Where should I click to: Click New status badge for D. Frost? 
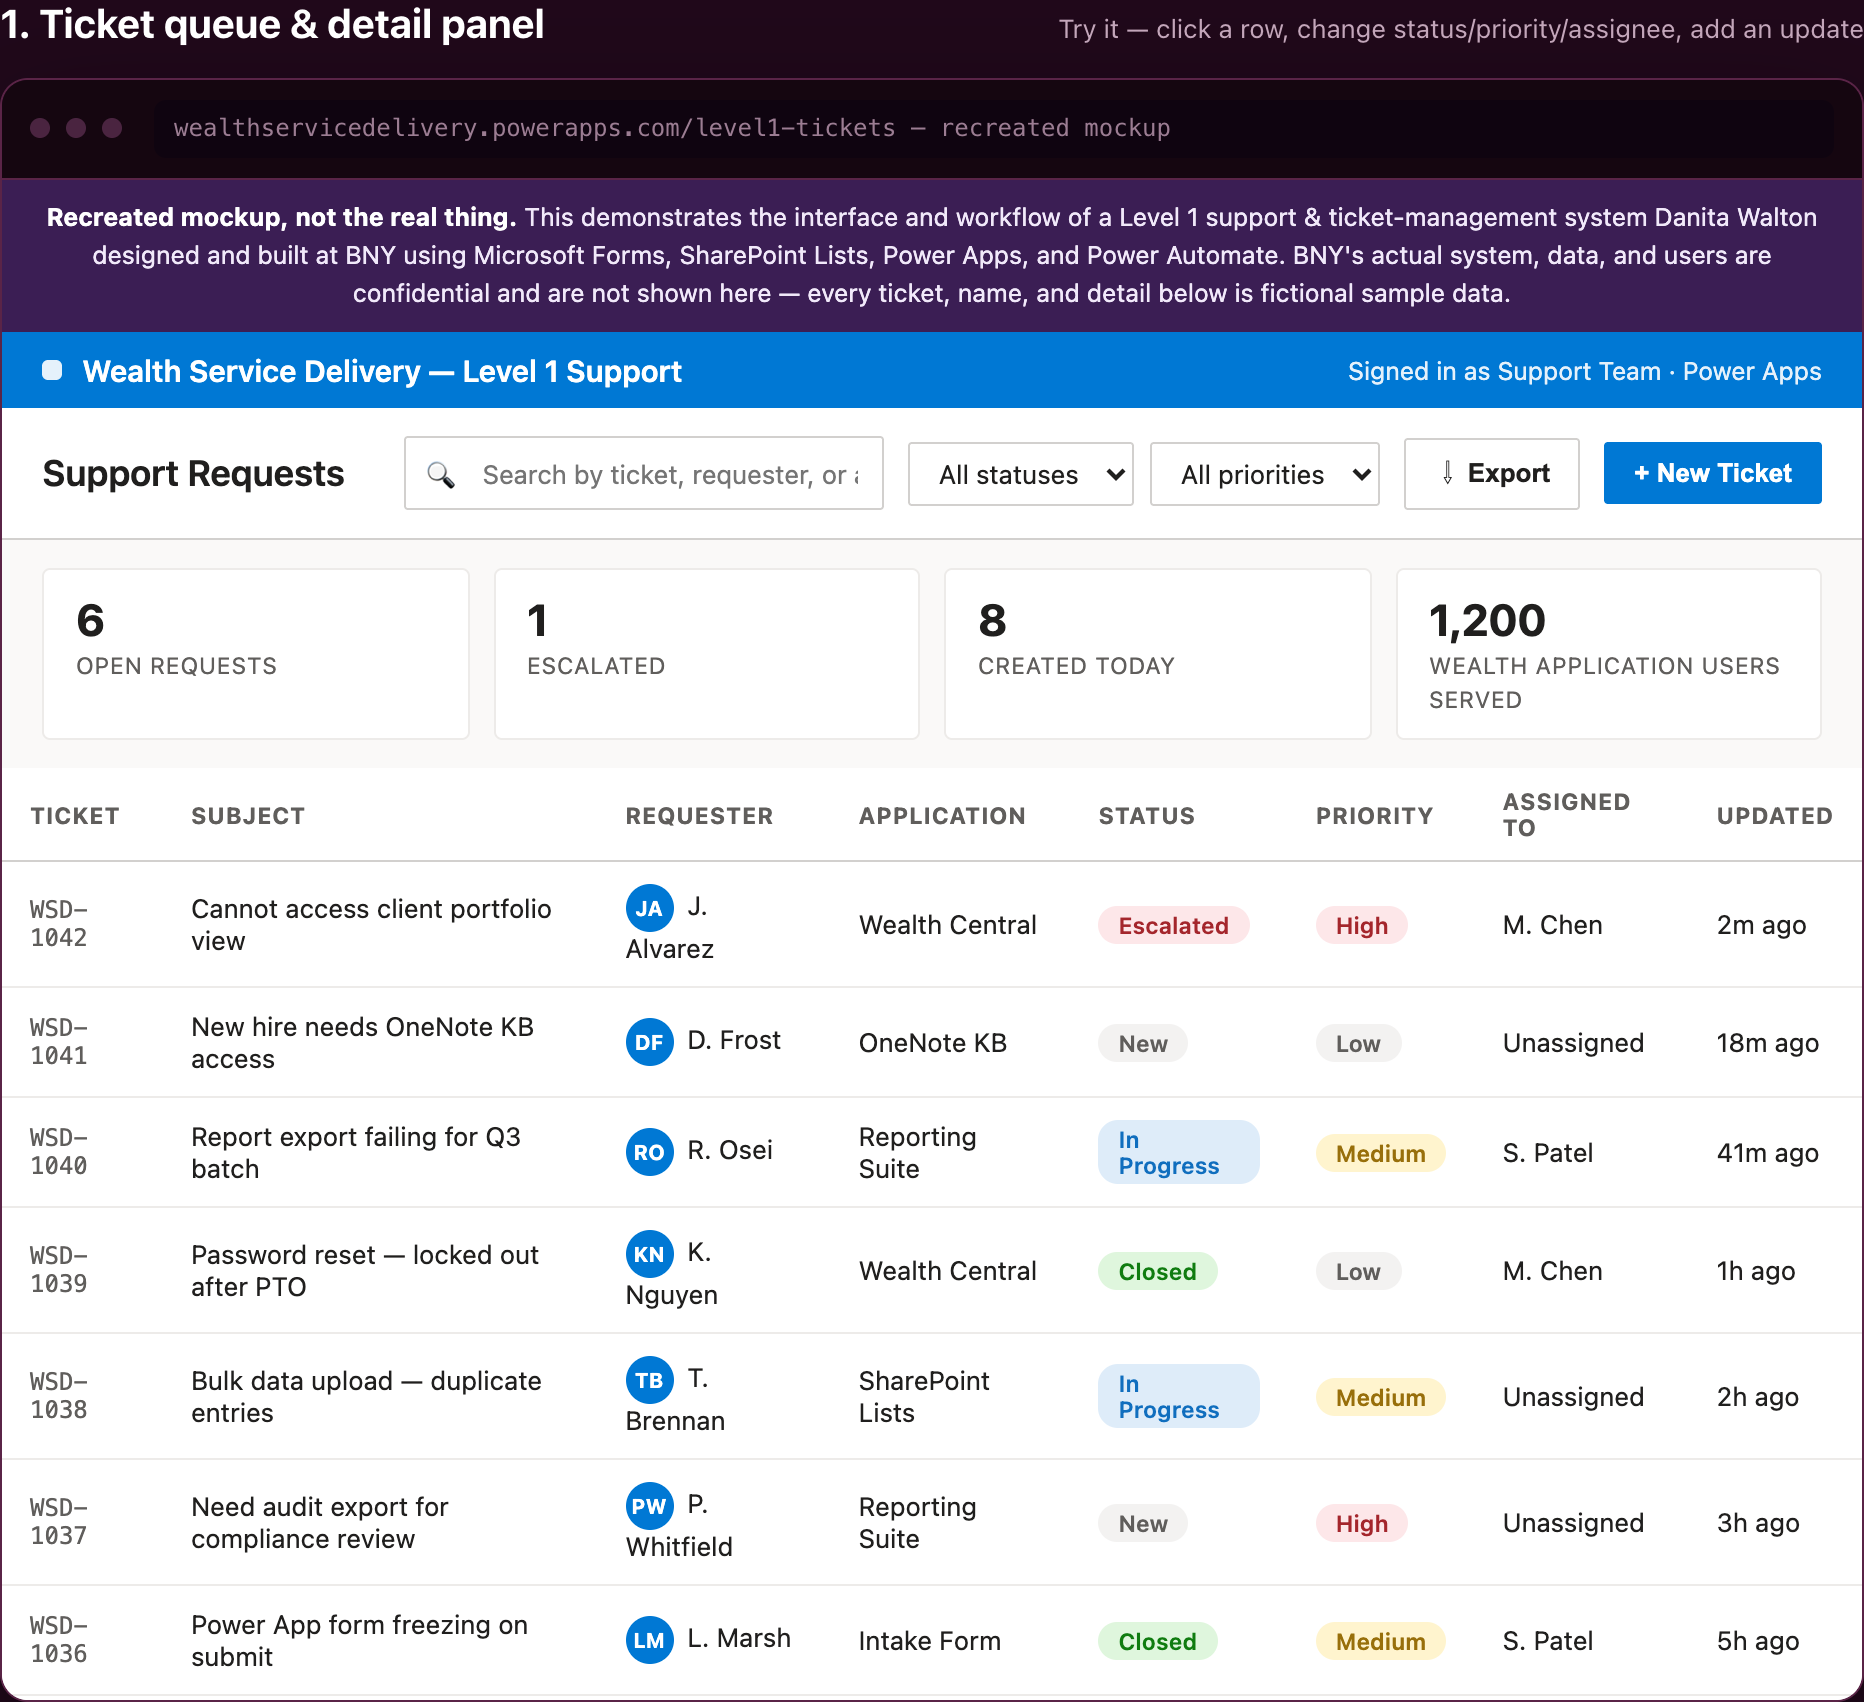point(1143,1043)
